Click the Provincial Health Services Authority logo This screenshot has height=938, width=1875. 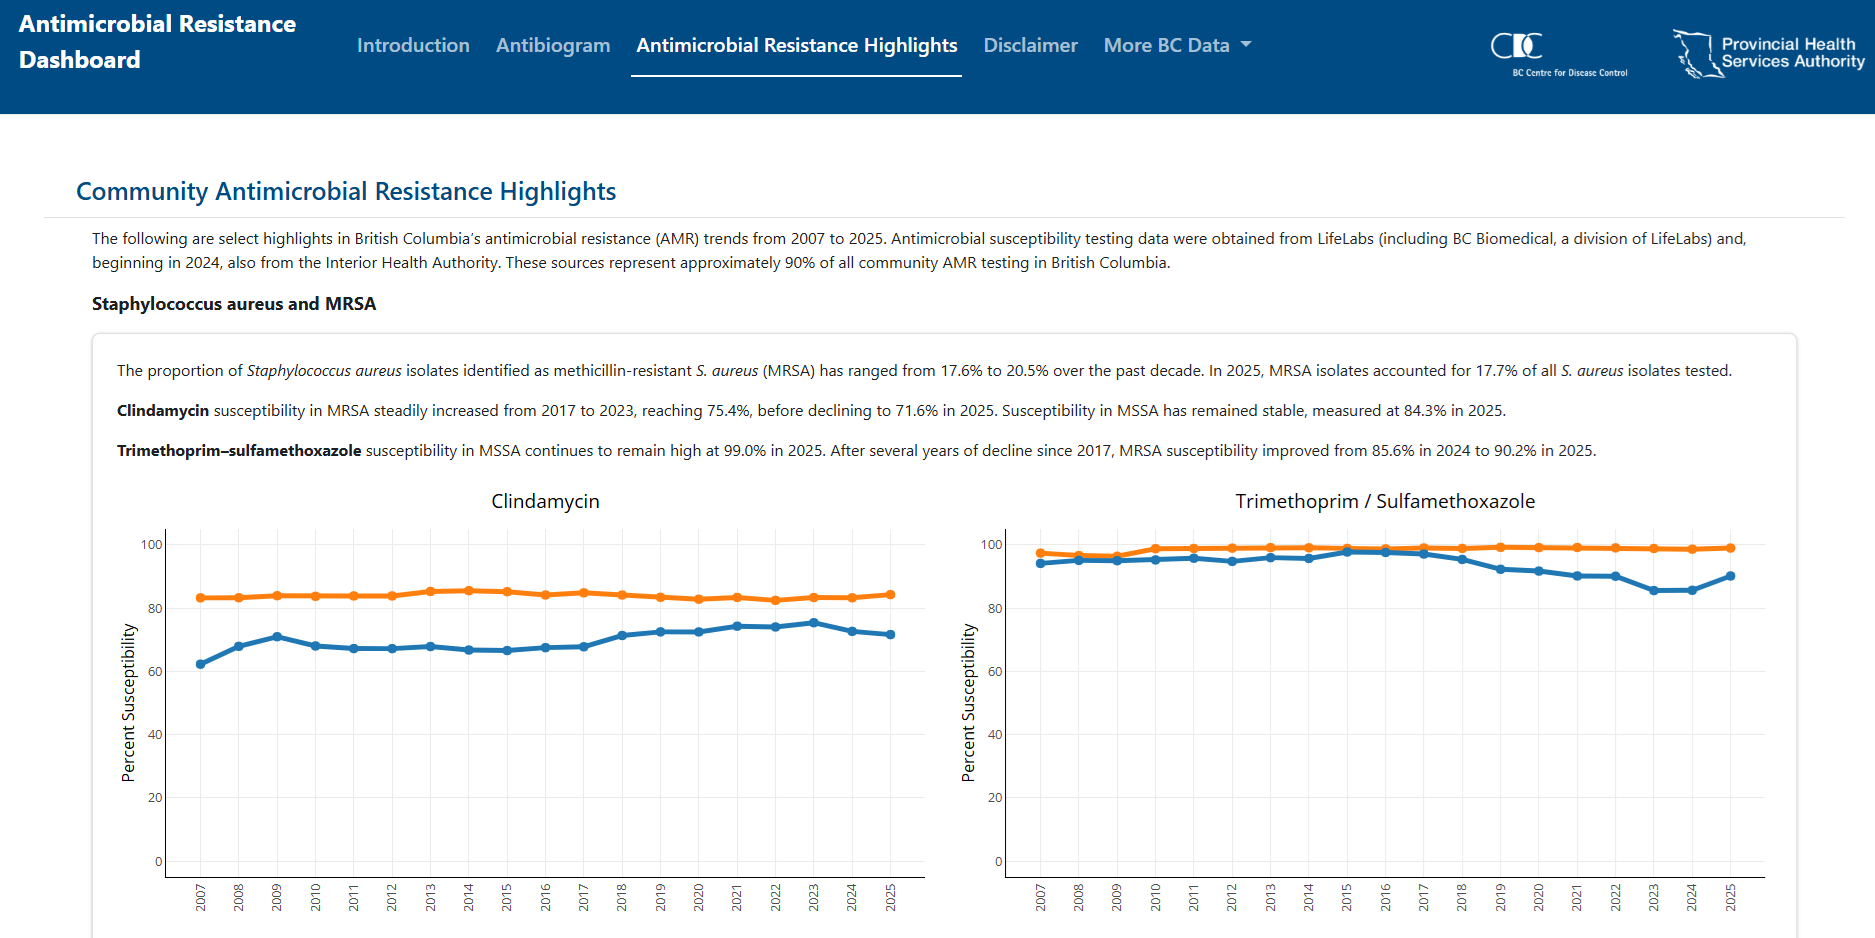(x=1768, y=54)
